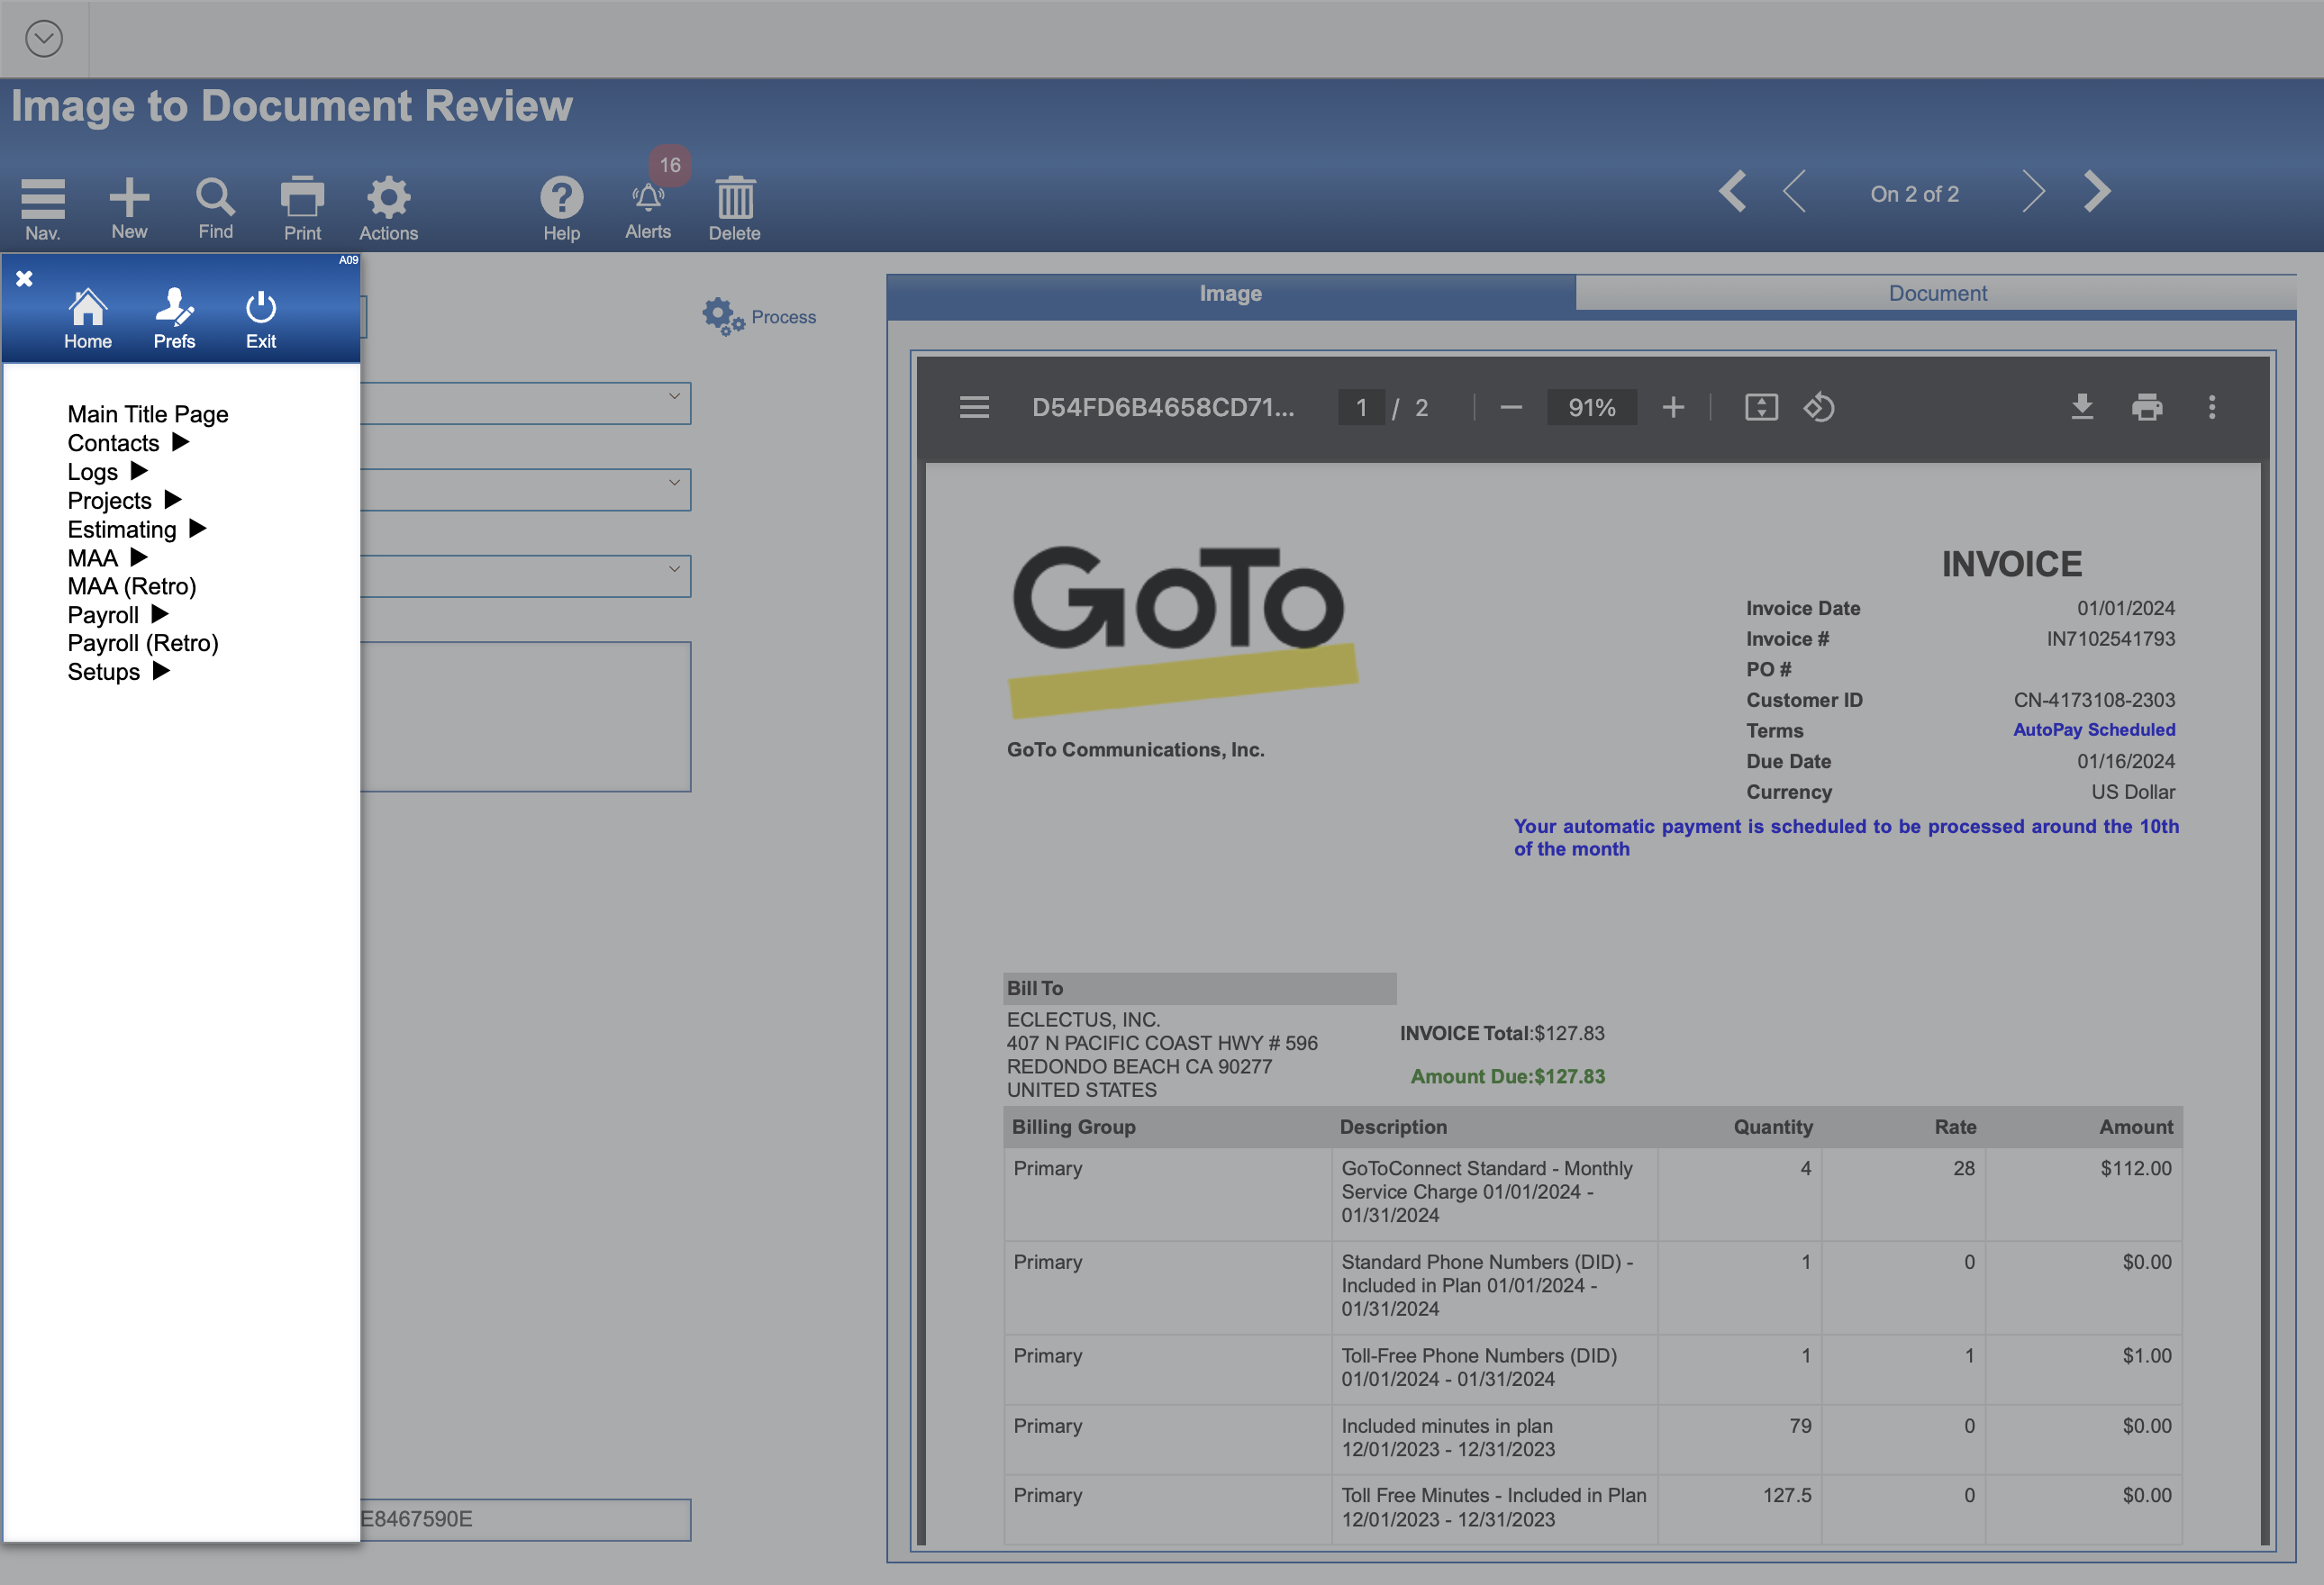Open the Payroll (Retro) menu item
This screenshot has height=1585, width=2324.
(143, 643)
